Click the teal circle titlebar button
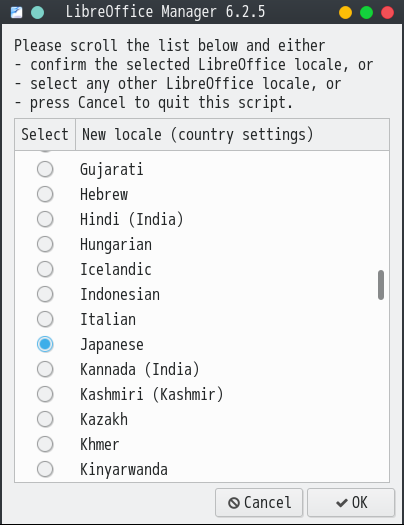Viewport: 404px width, 525px height. pyautogui.click(x=37, y=13)
